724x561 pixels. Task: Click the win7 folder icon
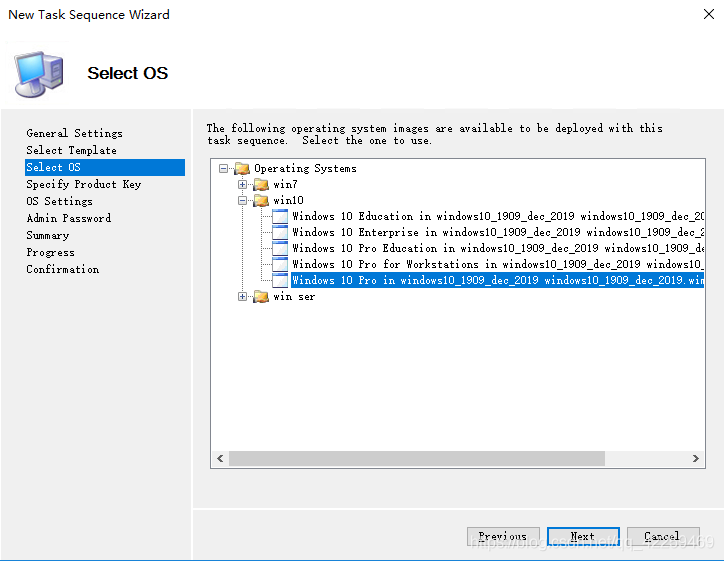click(x=261, y=185)
